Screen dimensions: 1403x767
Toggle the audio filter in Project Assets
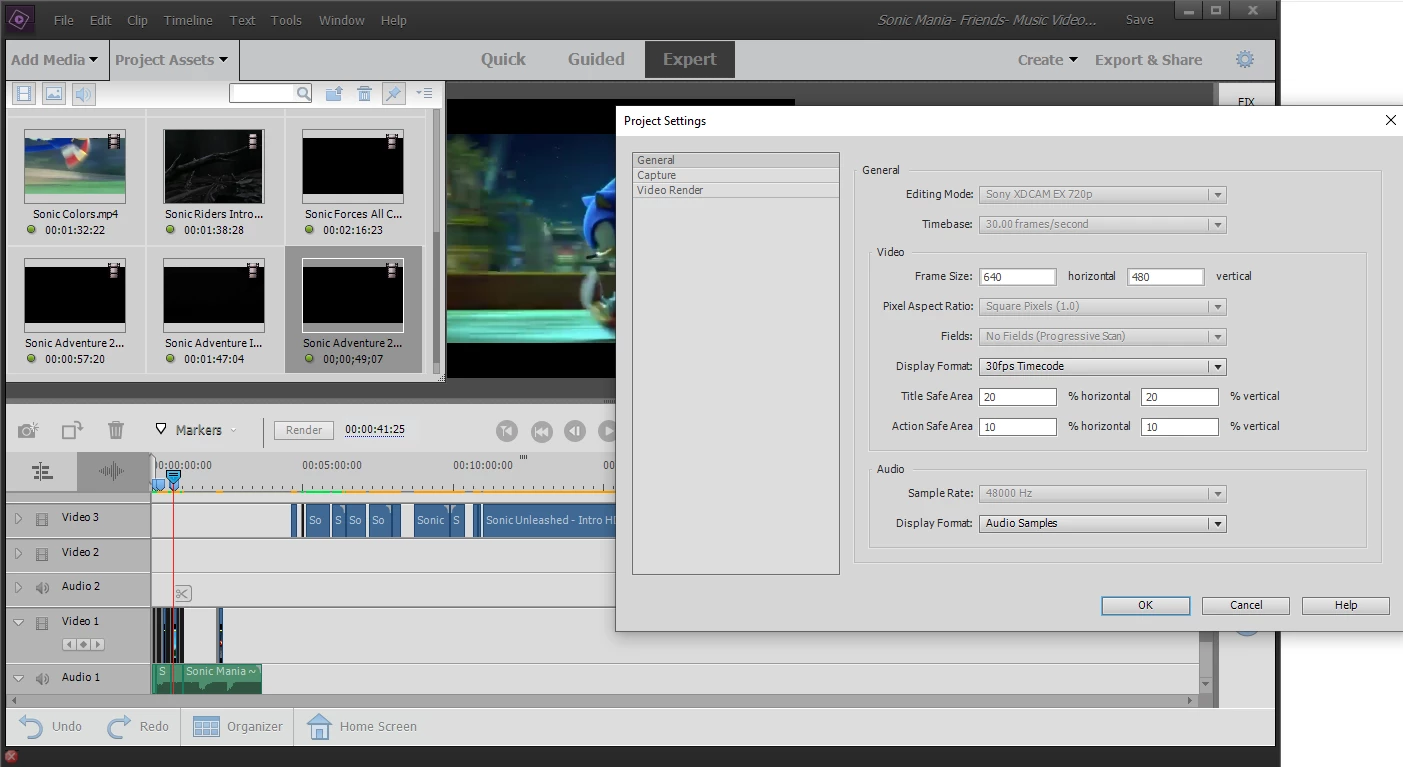[x=84, y=94]
